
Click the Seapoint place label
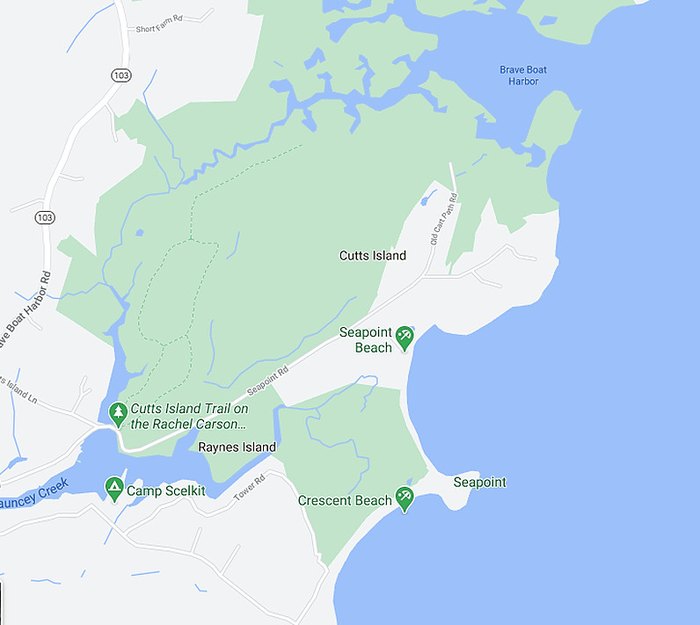click(x=480, y=482)
